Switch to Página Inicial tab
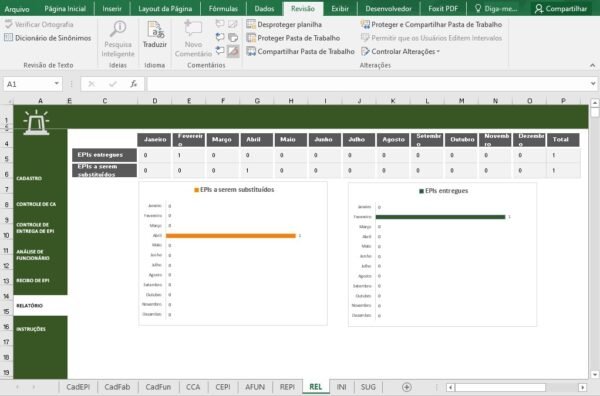Image resolution: width=600 pixels, height=396 pixels. [x=65, y=8]
